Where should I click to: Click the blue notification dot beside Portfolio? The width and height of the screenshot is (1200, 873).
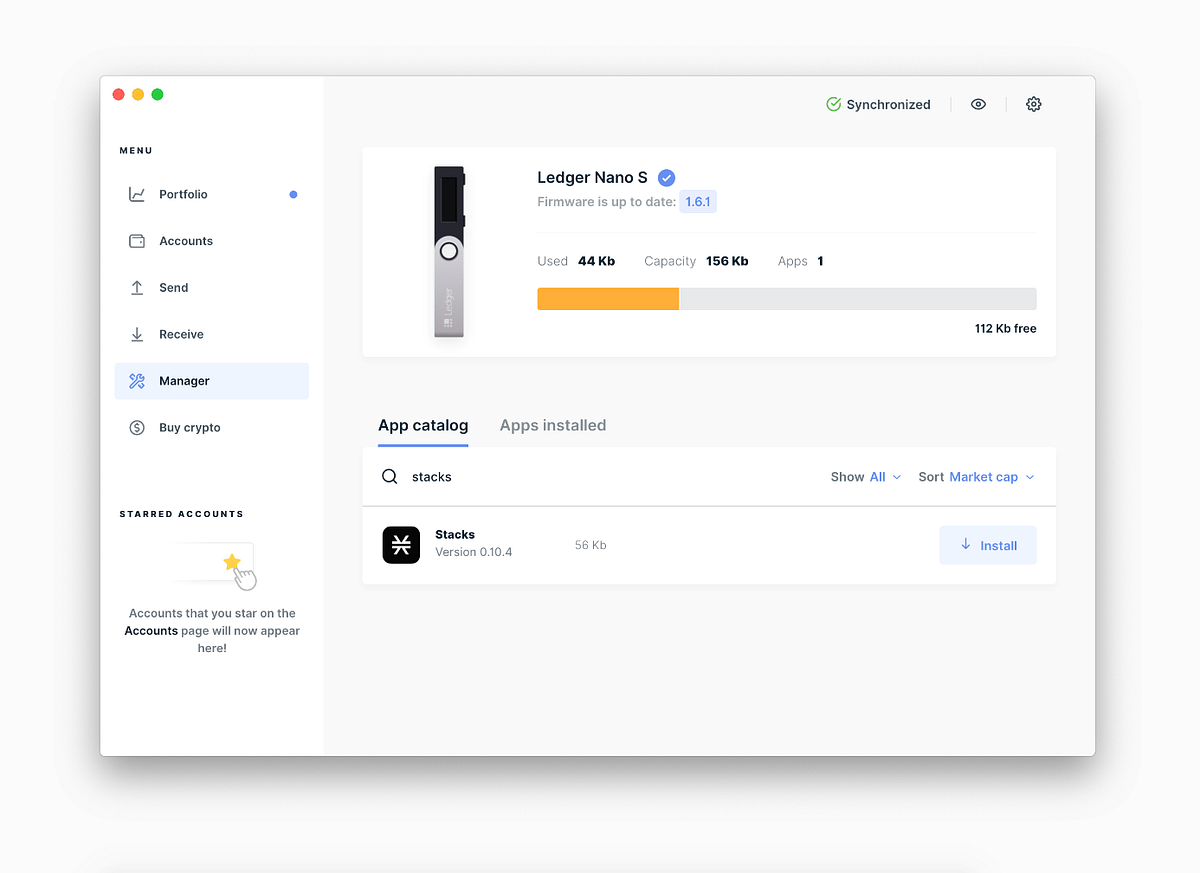coord(293,194)
